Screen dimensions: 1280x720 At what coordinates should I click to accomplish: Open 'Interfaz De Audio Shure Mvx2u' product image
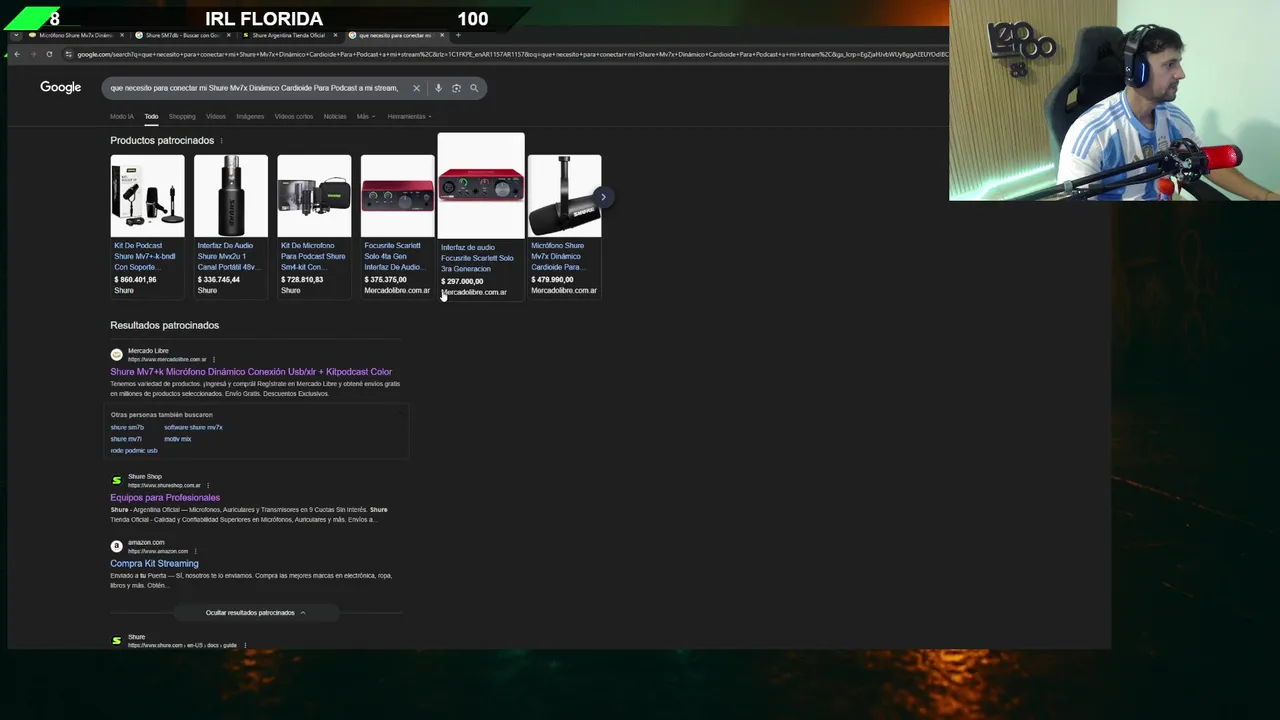(231, 196)
